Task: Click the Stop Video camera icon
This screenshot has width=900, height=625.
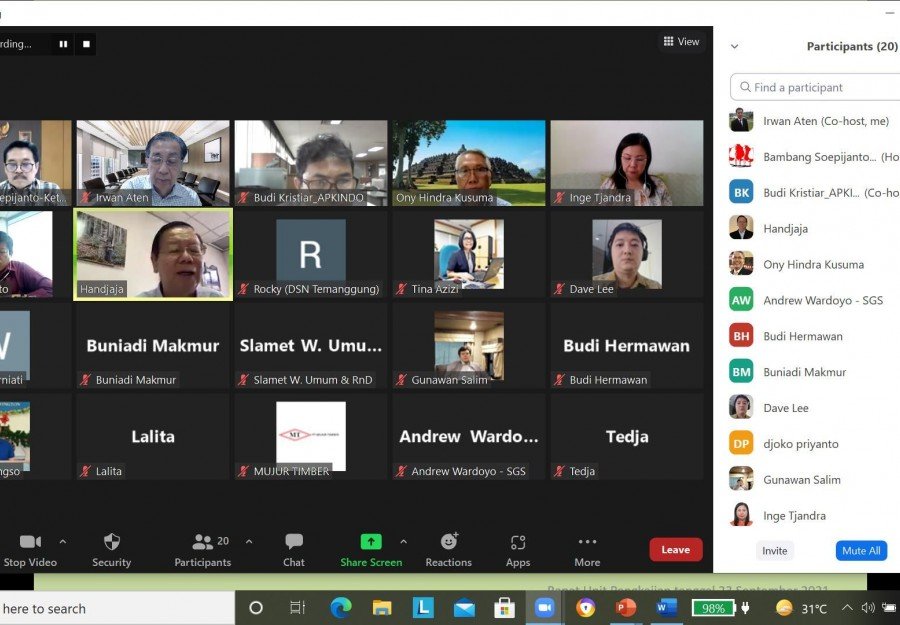Action: pyautogui.click(x=30, y=541)
